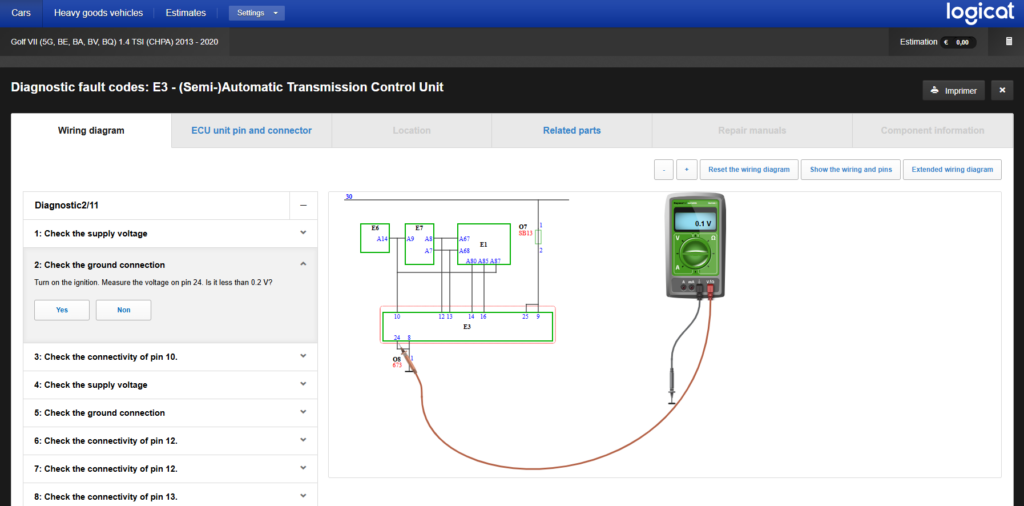Switch to ECU unit pin and connector tab
Viewport: 1024px width, 506px height.
pyautogui.click(x=251, y=131)
